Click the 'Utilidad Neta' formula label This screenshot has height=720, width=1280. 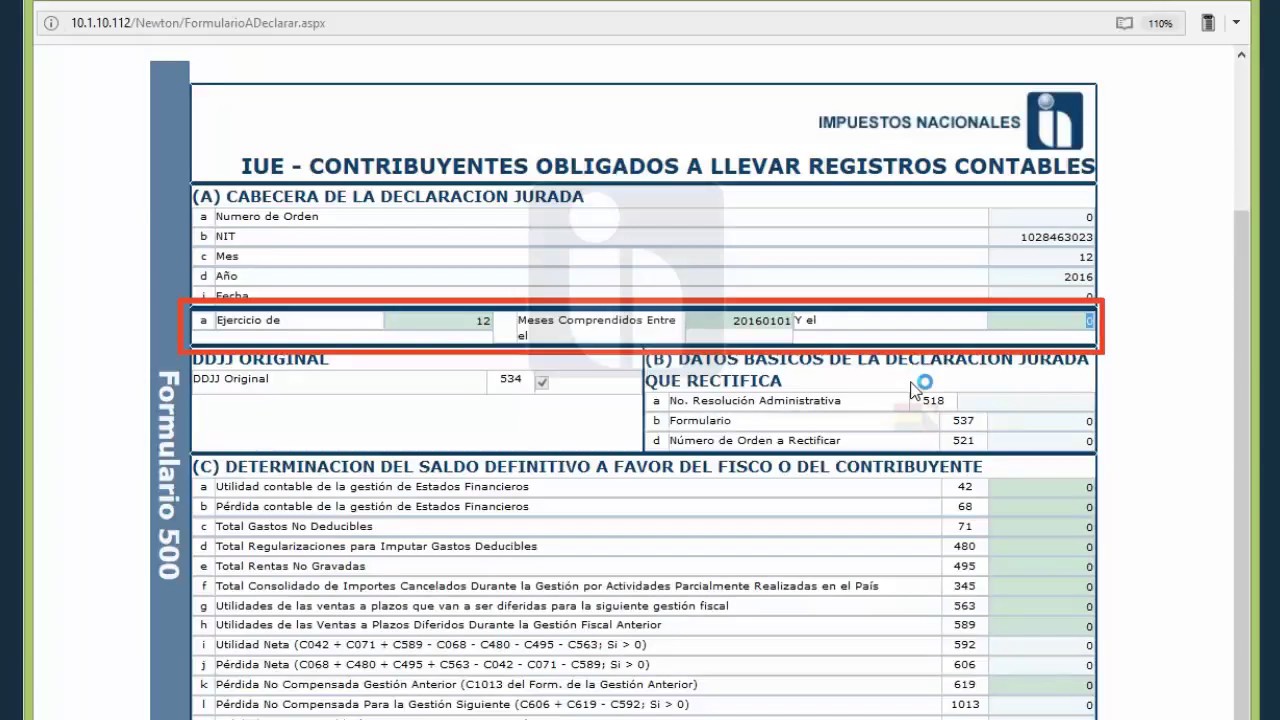(x=431, y=645)
